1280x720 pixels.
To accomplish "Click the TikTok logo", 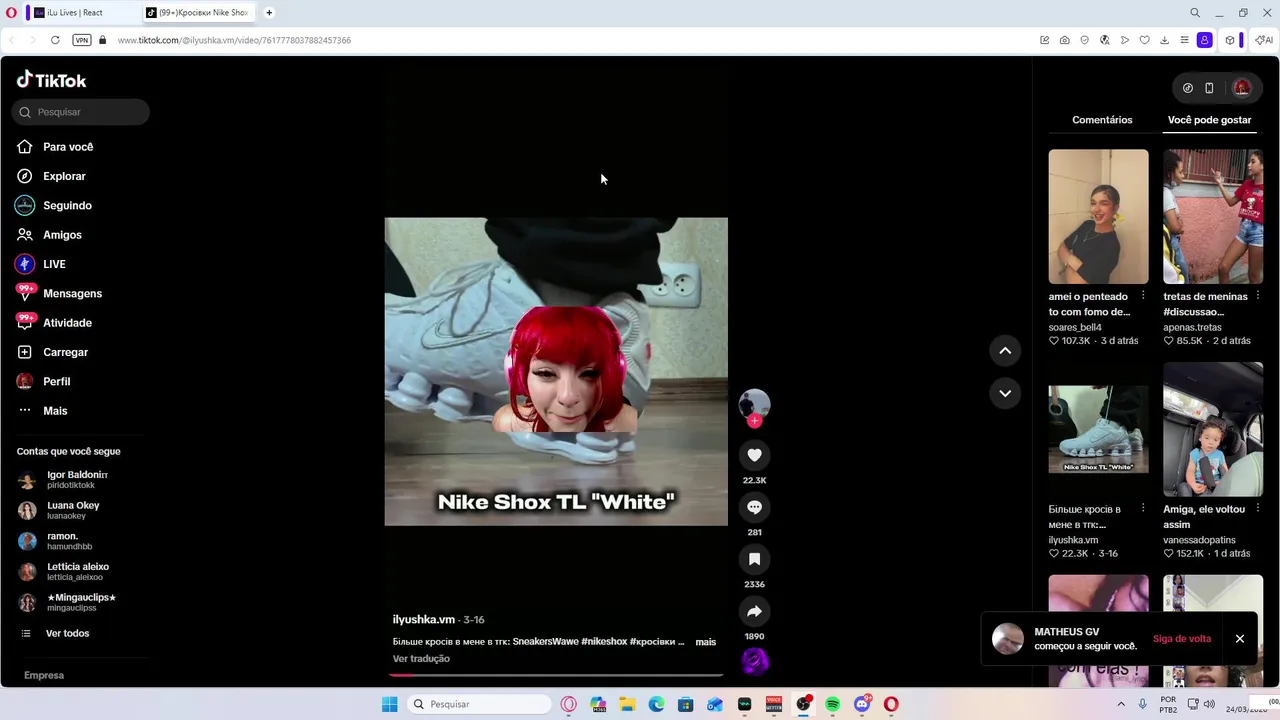I will click(x=52, y=80).
